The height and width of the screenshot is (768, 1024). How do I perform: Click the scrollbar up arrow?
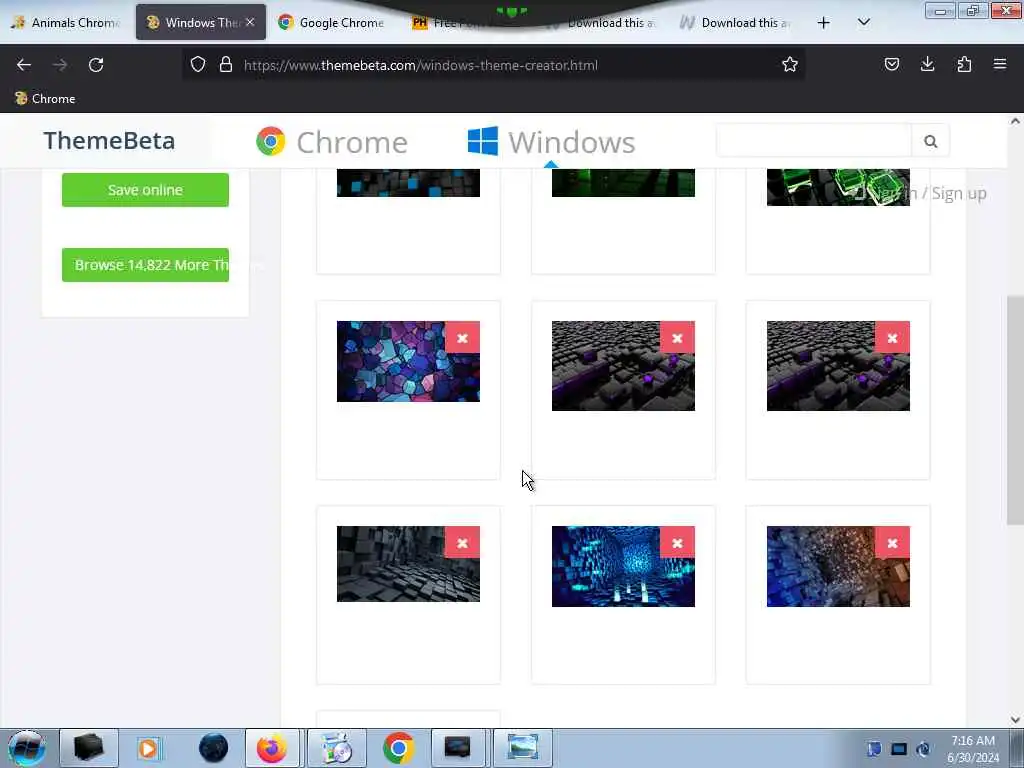[x=1015, y=121]
